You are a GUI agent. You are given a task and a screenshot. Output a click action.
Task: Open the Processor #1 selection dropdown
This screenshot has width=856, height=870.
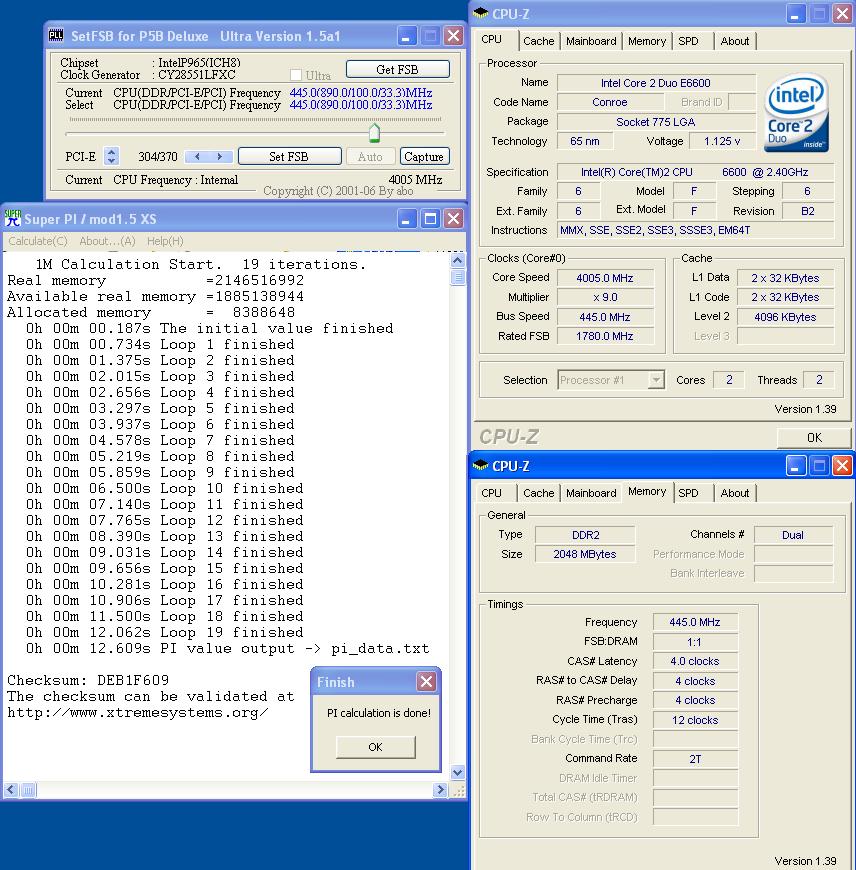coord(656,380)
